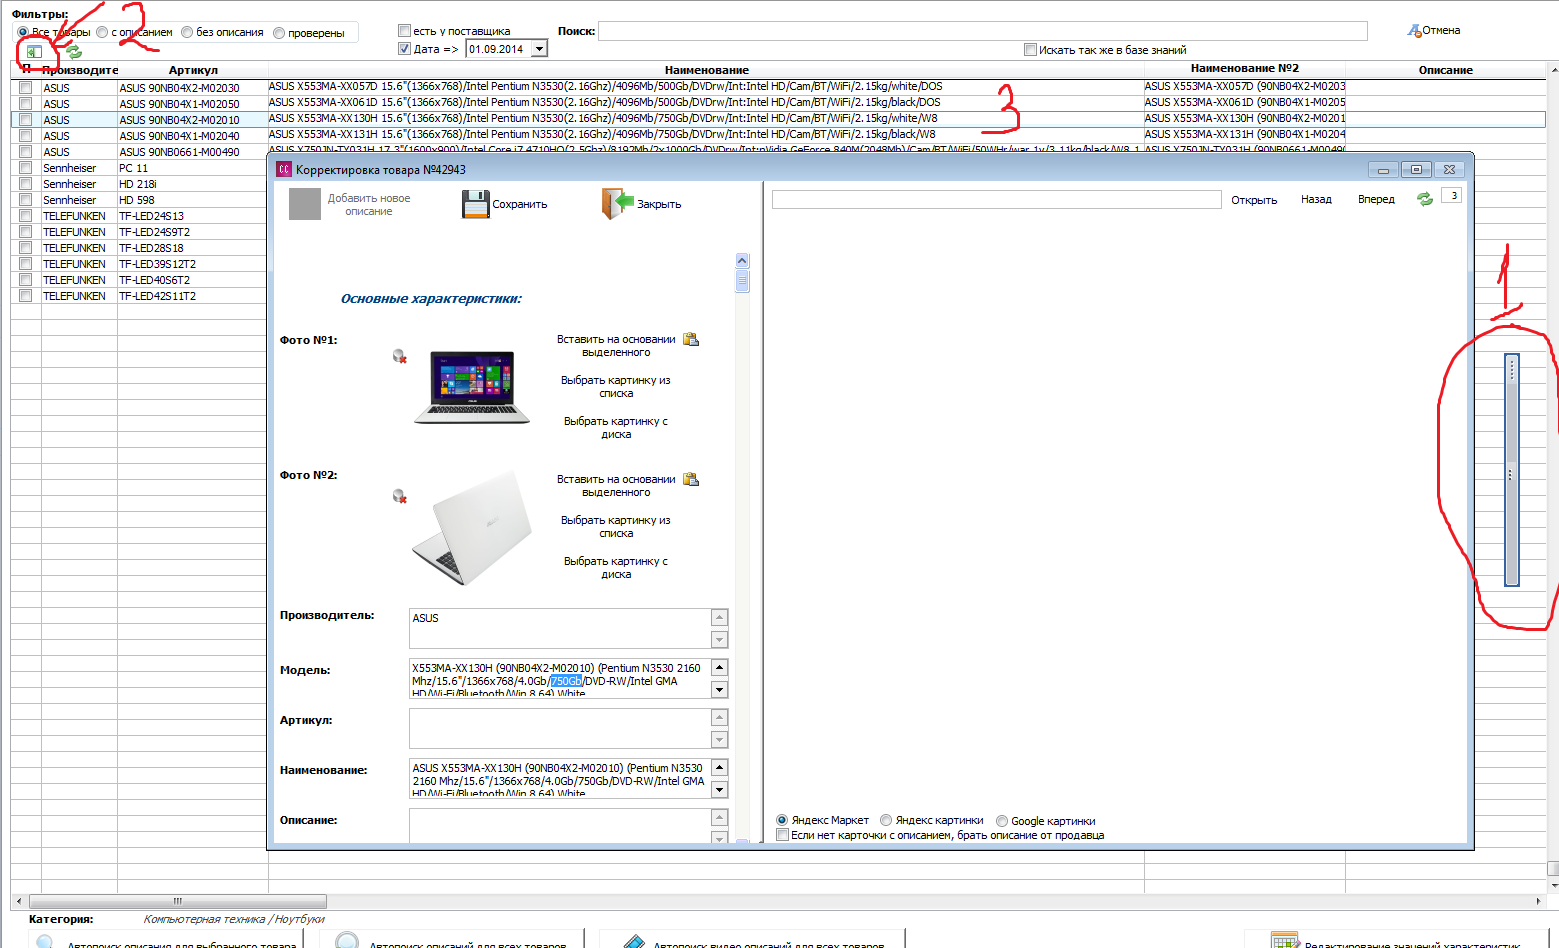Click down arrow of Наименование field
The height and width of the screenshot is (948, 1559).
(719, 790)
